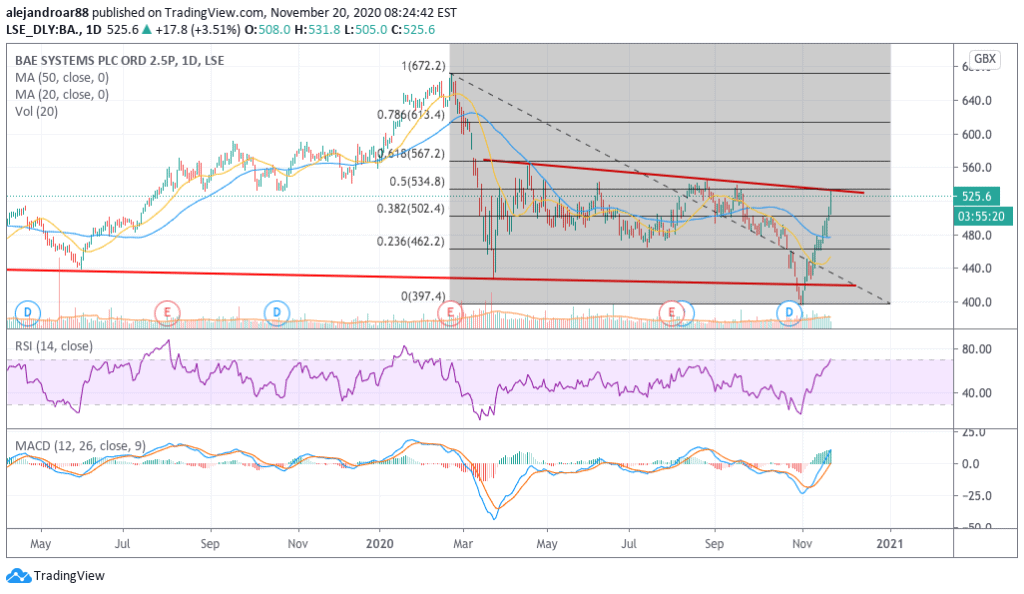Click the dividend marker near November 2020
The width and height of the screenshot is (1024, 594).
coord(790,313)
